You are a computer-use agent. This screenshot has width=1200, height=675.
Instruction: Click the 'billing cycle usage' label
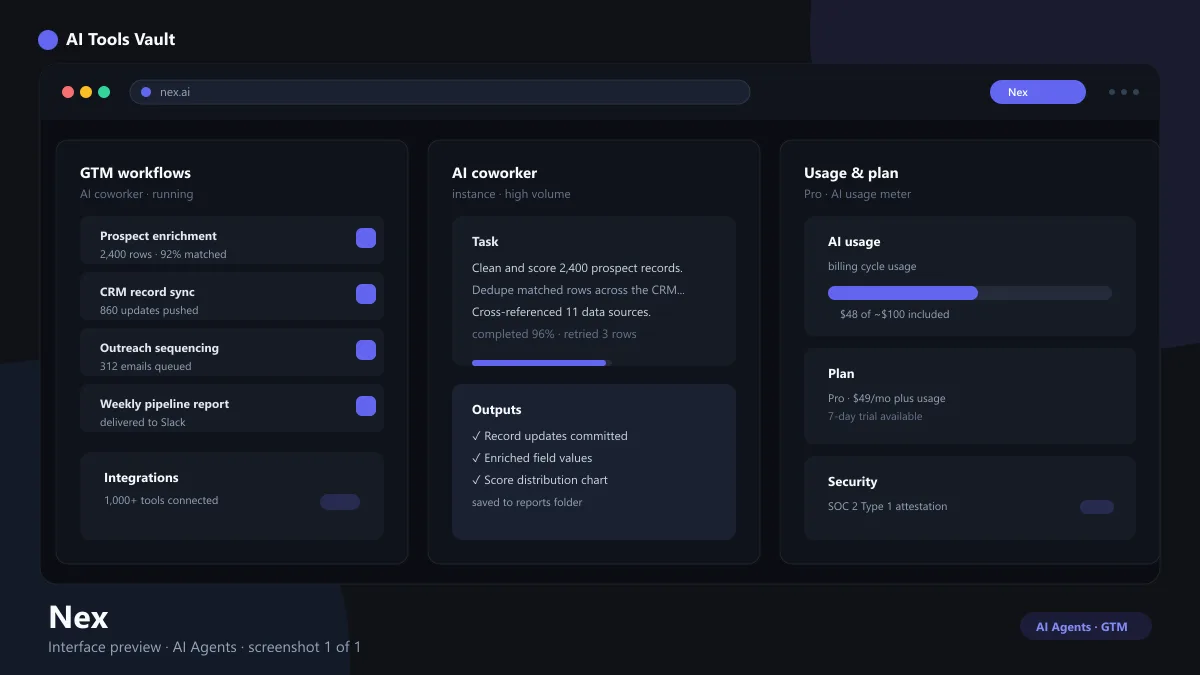872,266
